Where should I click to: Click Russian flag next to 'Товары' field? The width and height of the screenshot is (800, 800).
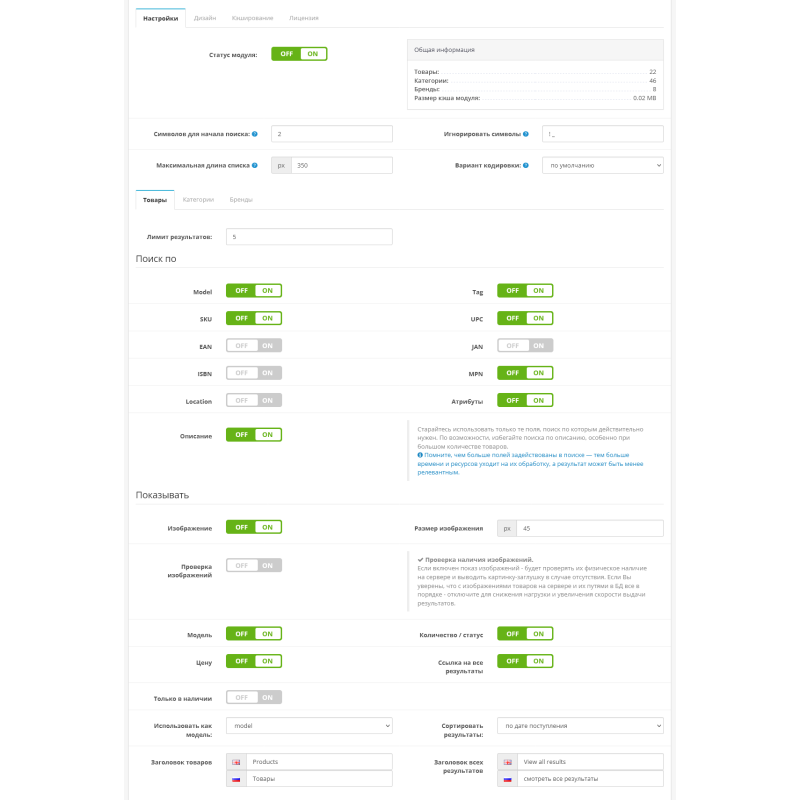pos(236,778)
